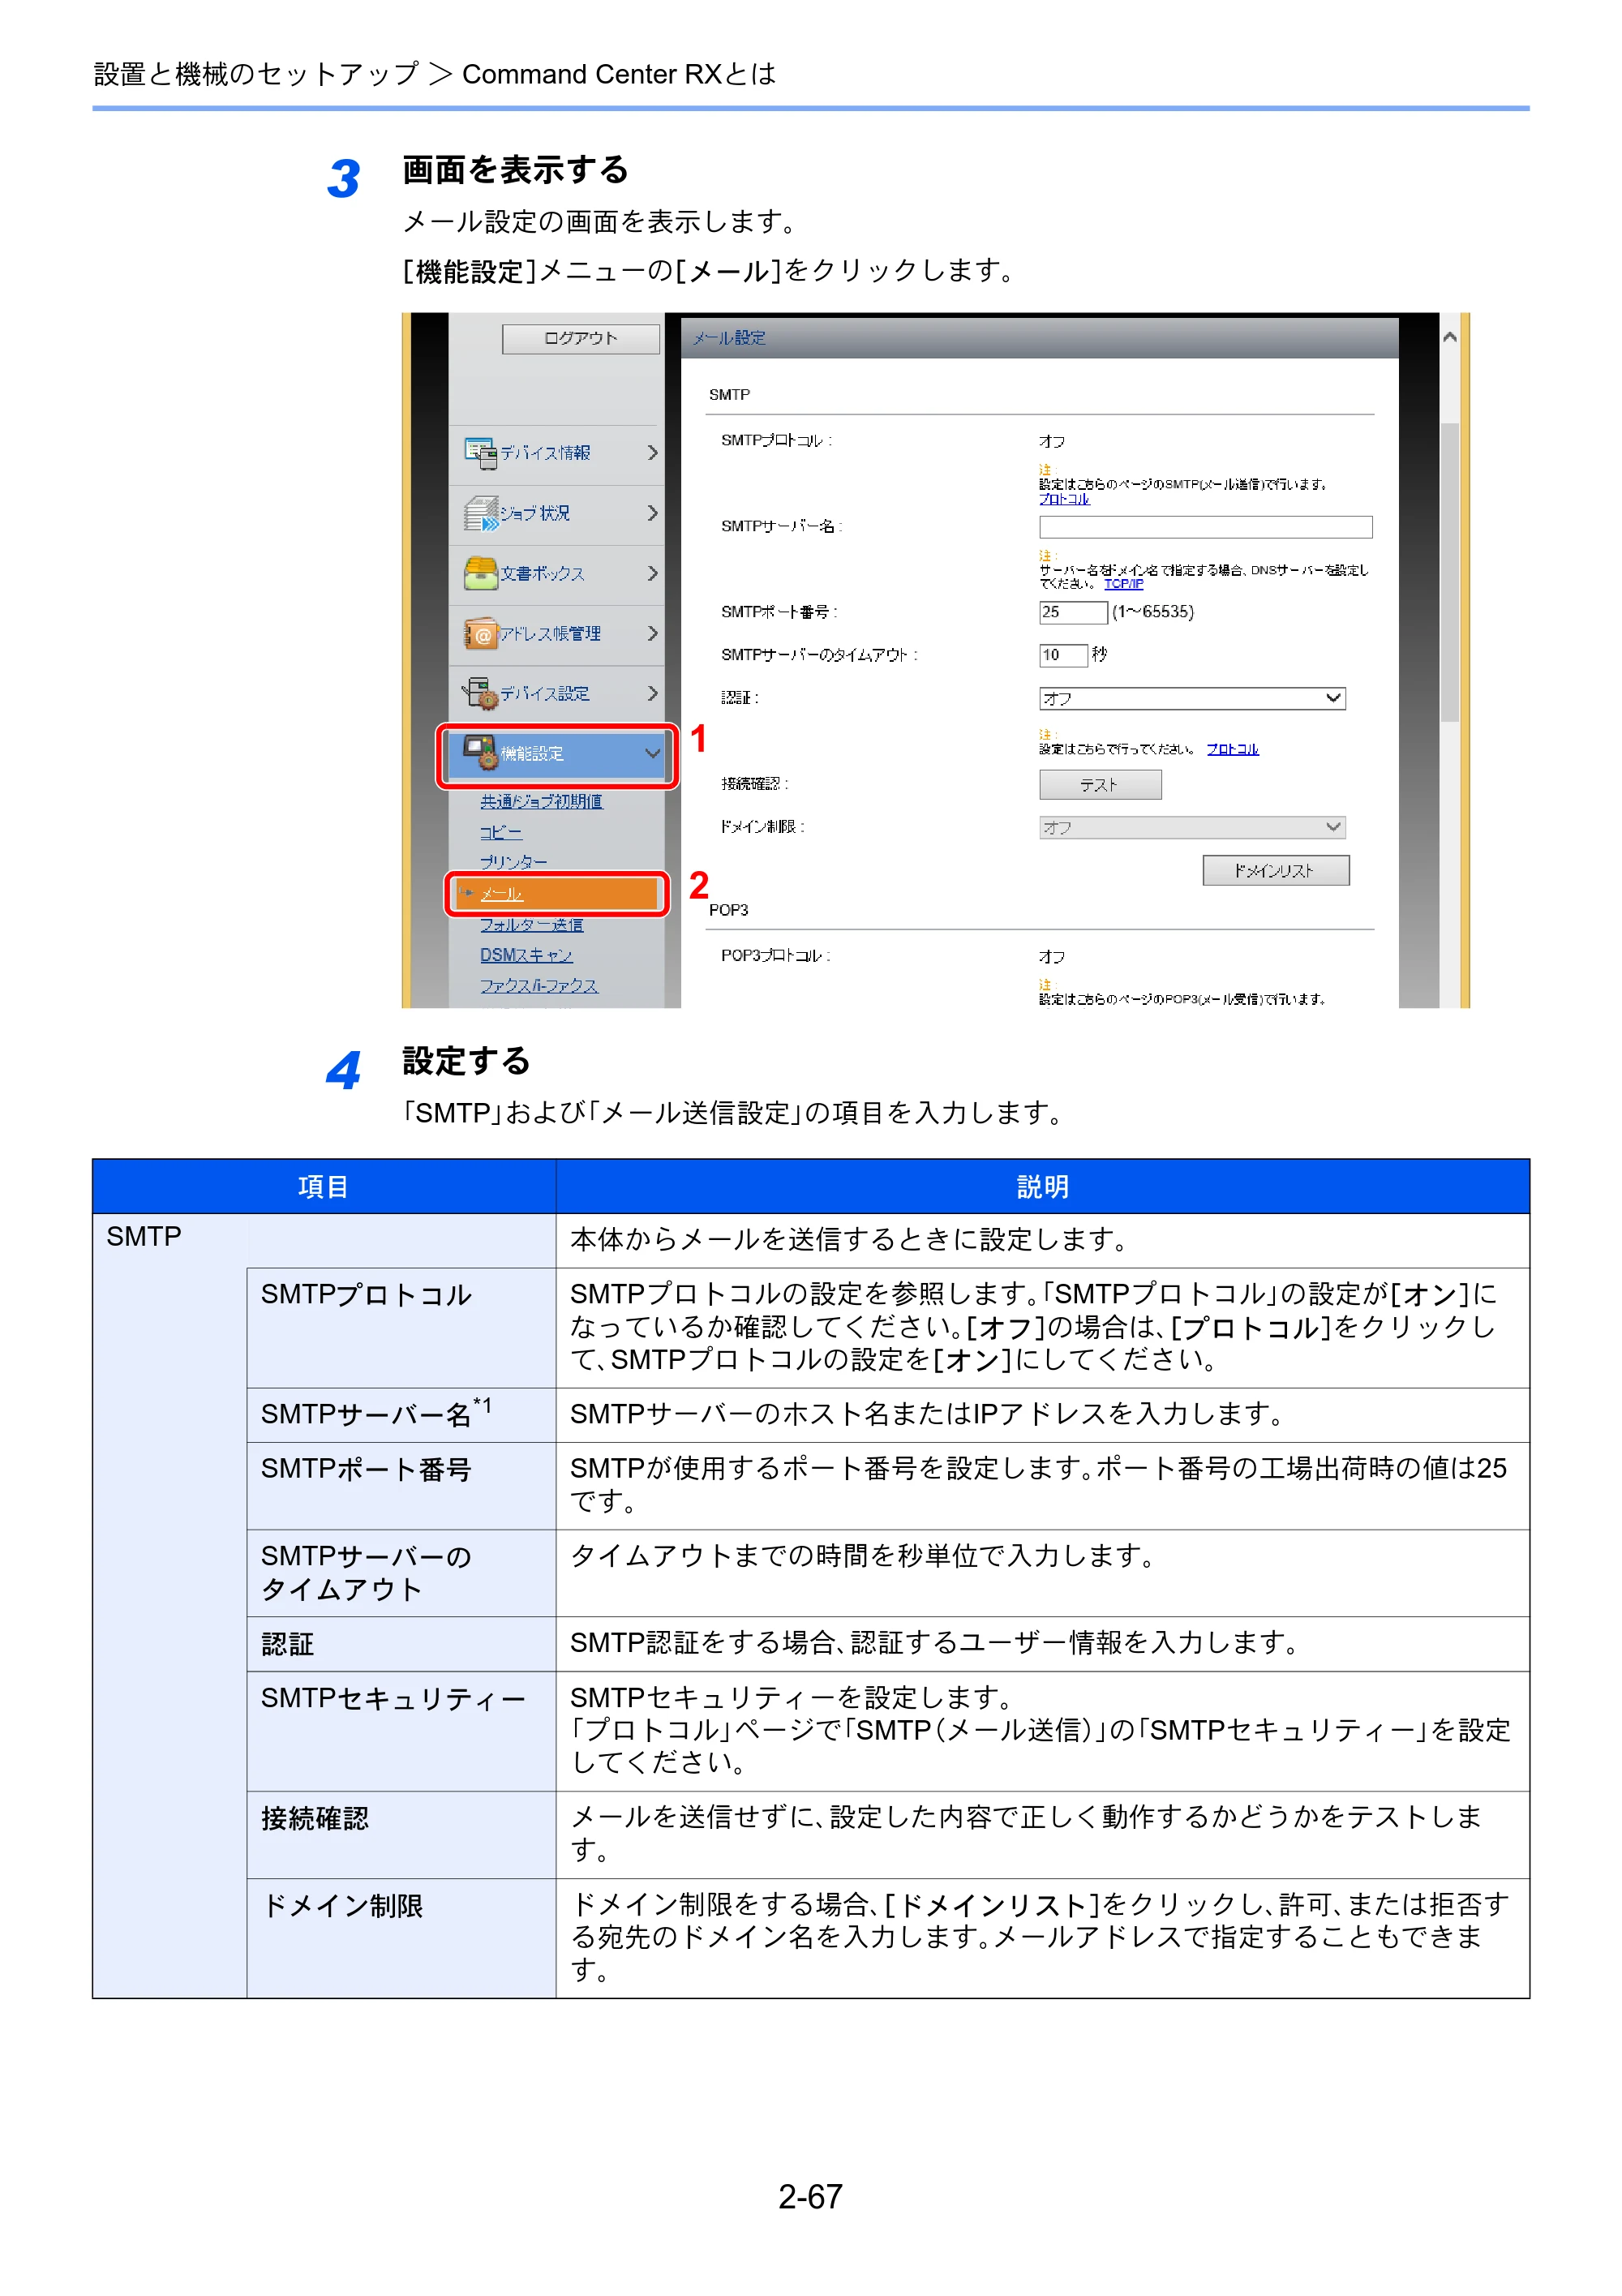Click the デバイス設定 icon
1622x2296 pixels.
tap(480, 693)
